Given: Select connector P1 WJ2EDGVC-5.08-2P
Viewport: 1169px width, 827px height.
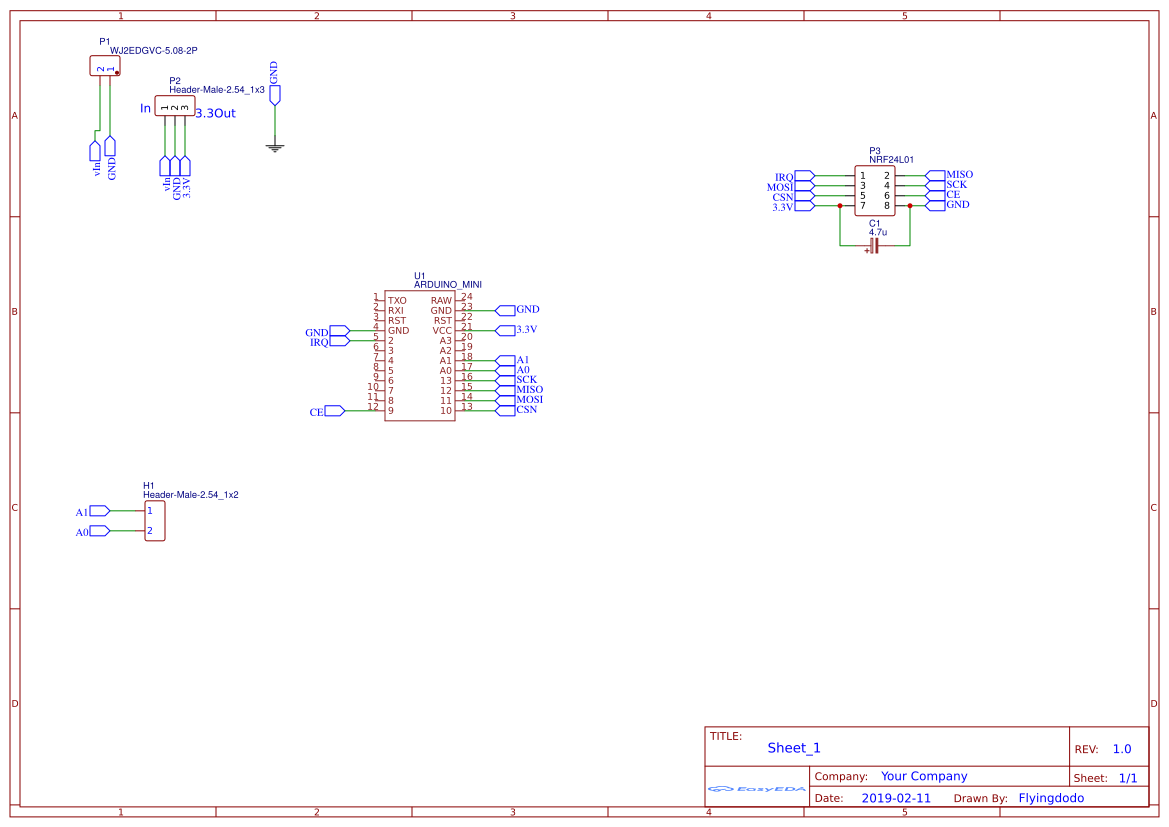Looking at the screenshot, I should [103, 64].
